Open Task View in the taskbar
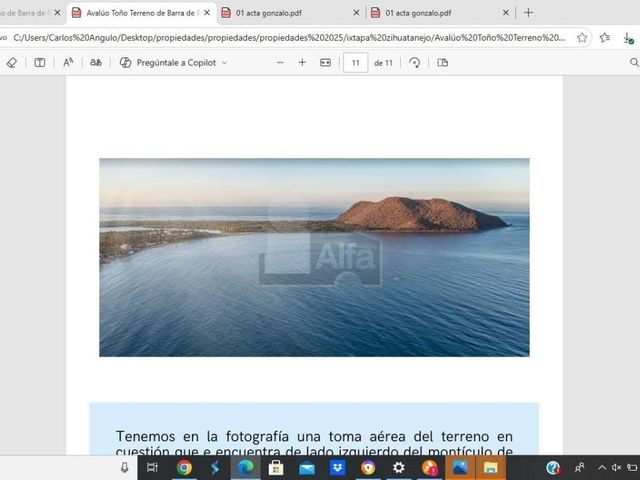This screenshot has height=480, width=640. click(x=152, y=468)
